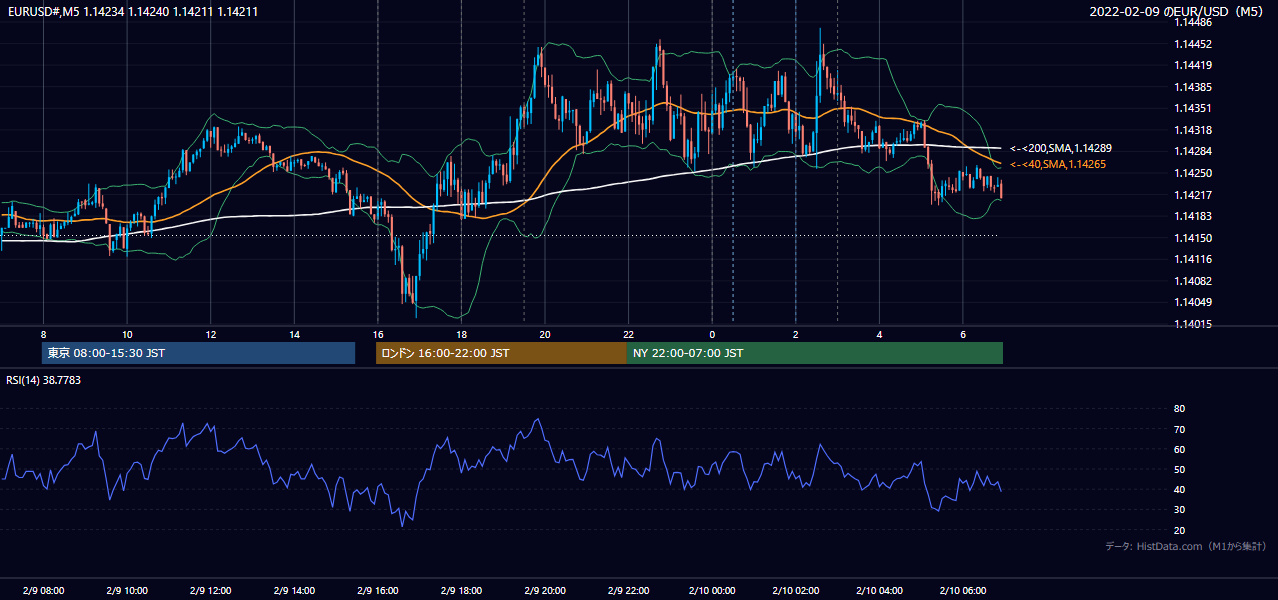
Task: Click price axis value 1.14351
Action: point(1193,108)
